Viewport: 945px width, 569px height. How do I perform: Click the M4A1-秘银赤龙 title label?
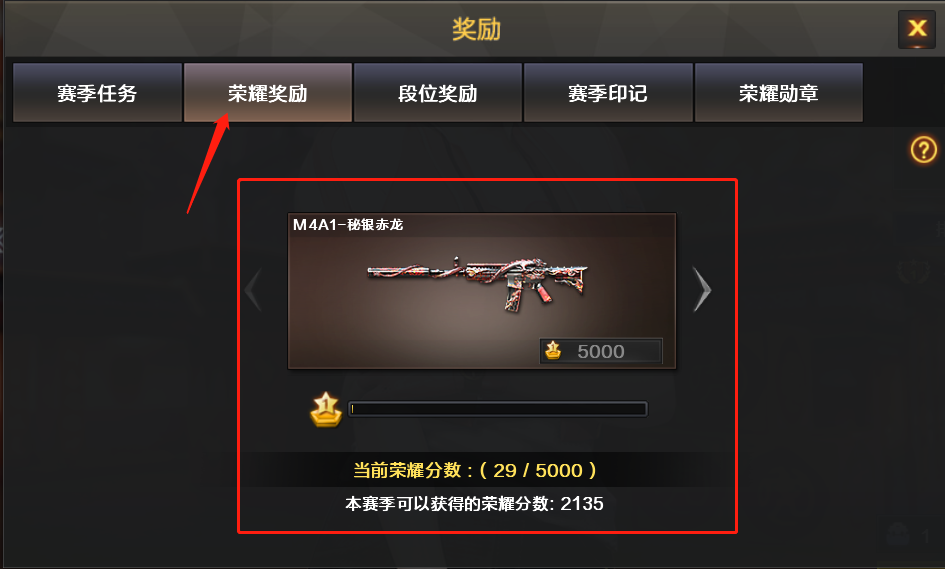coord(348,225)
